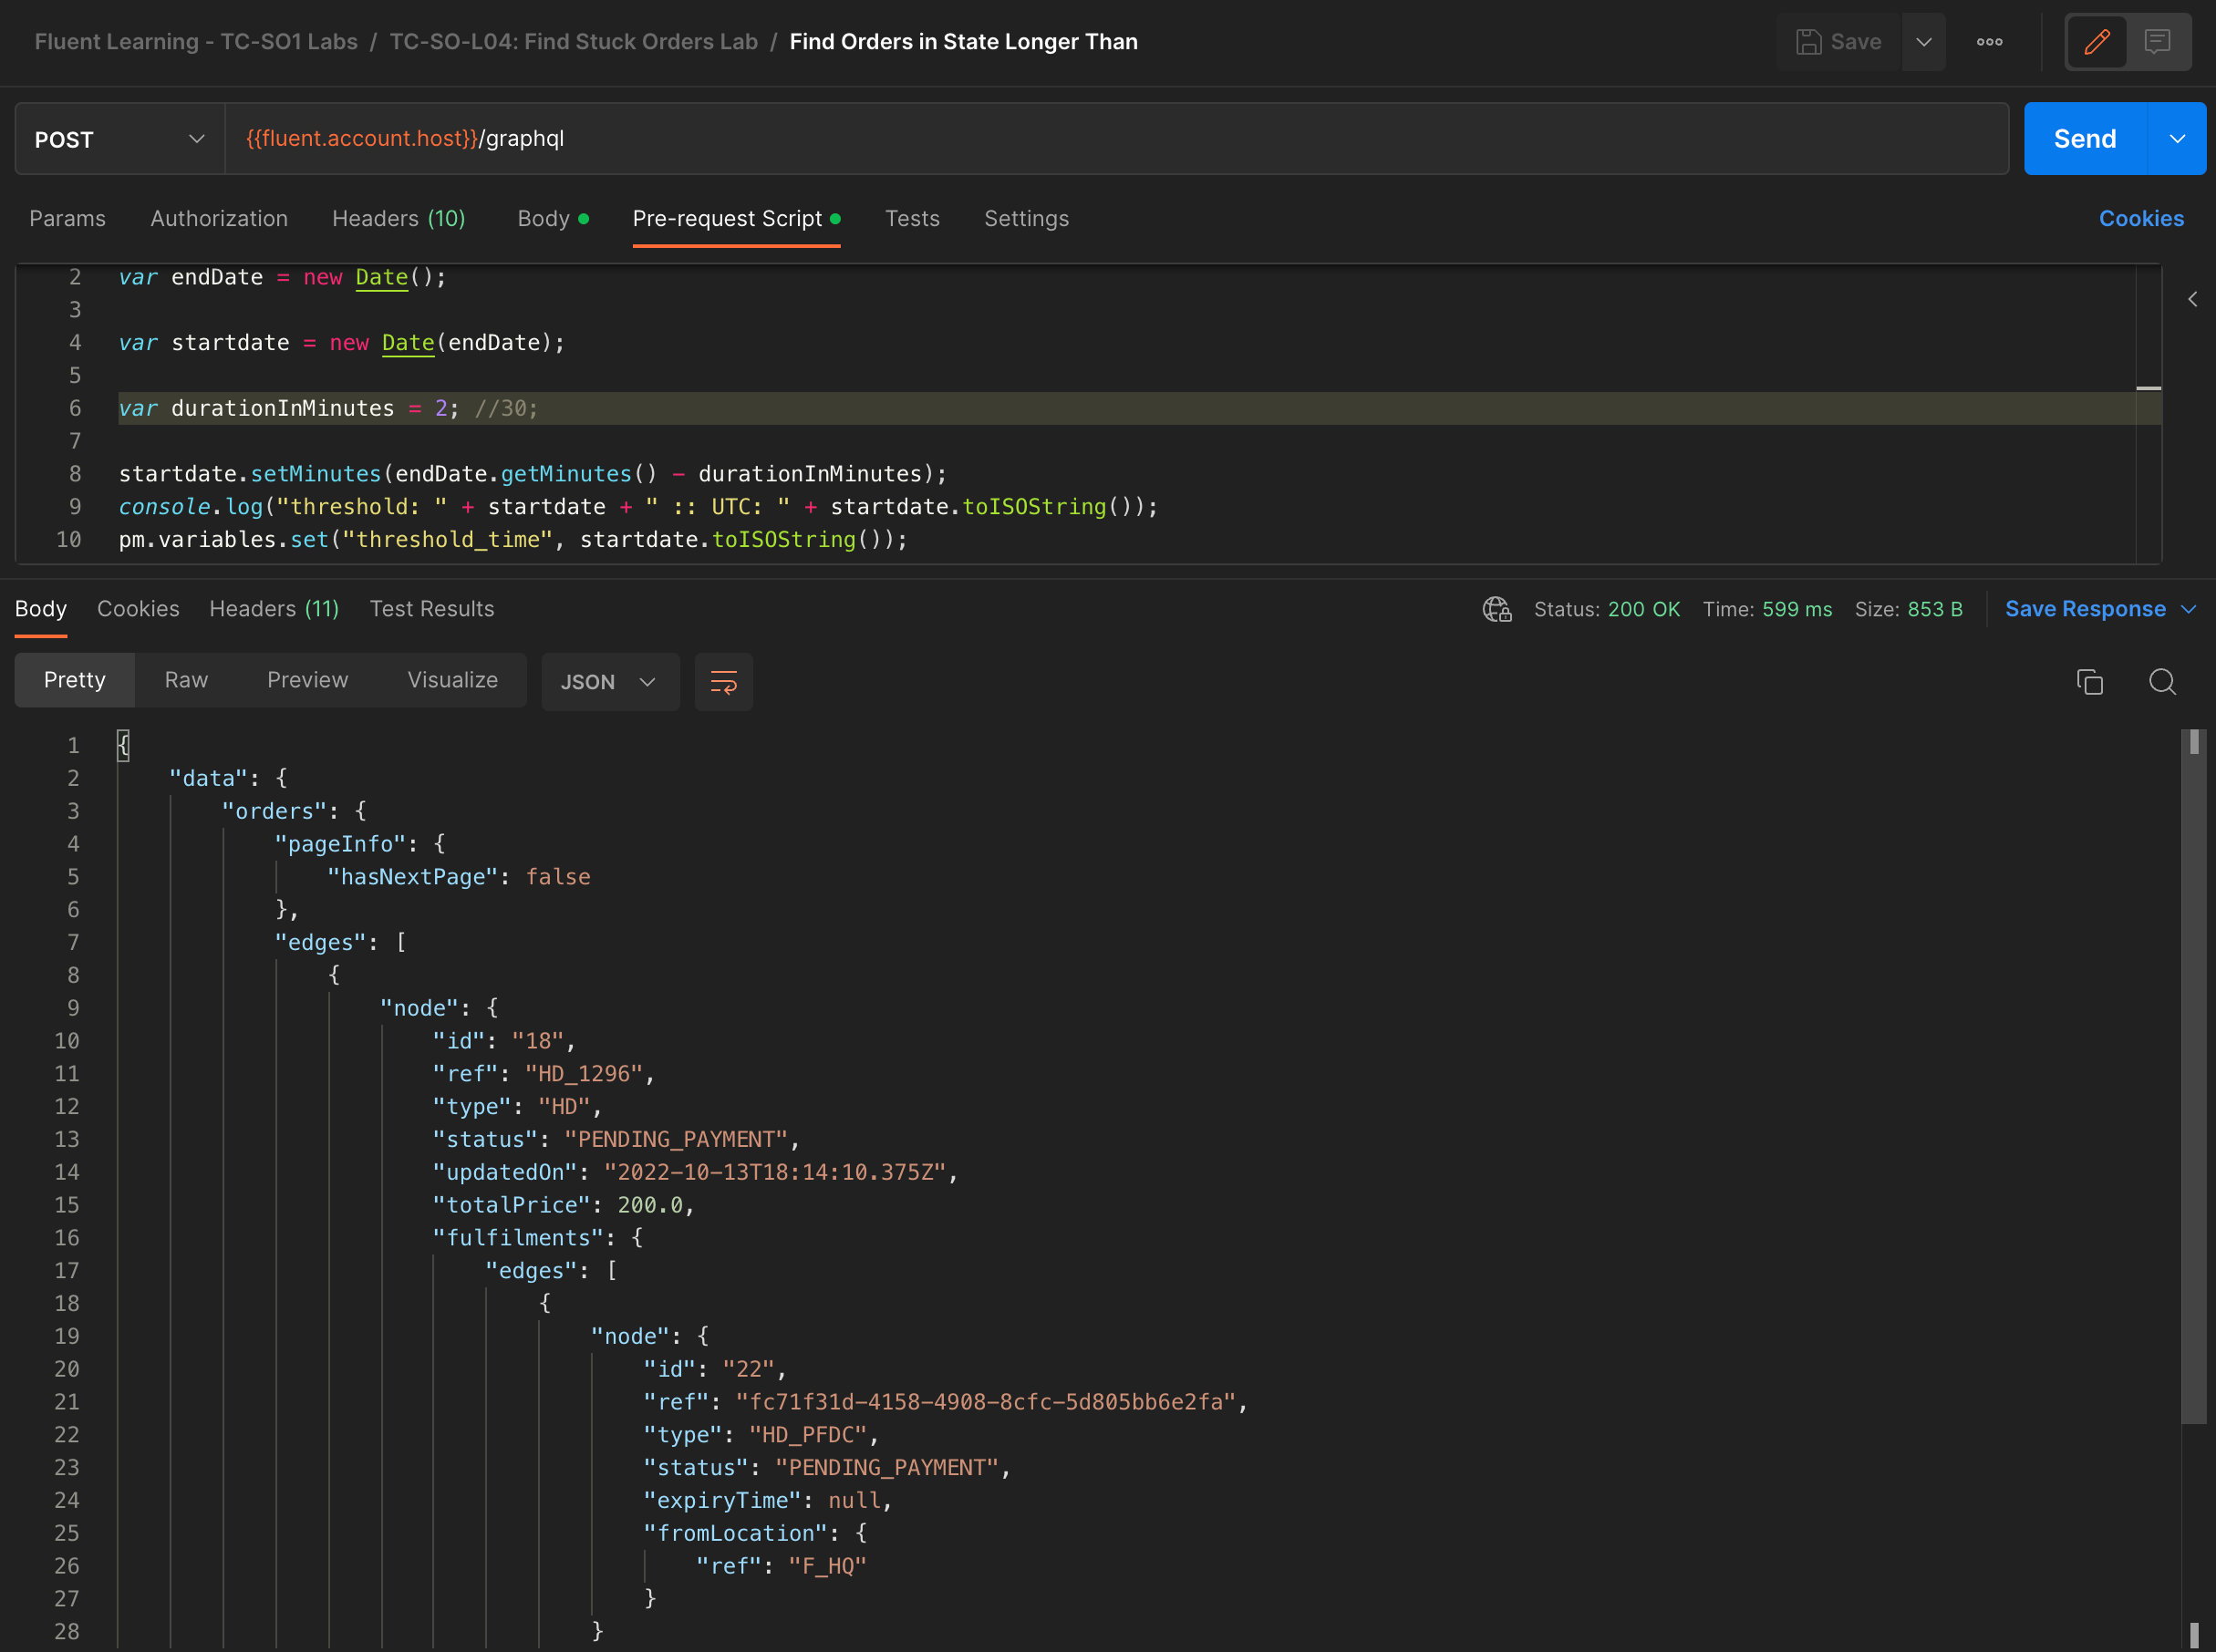Click the blue Send button

tap(2084, 139)
